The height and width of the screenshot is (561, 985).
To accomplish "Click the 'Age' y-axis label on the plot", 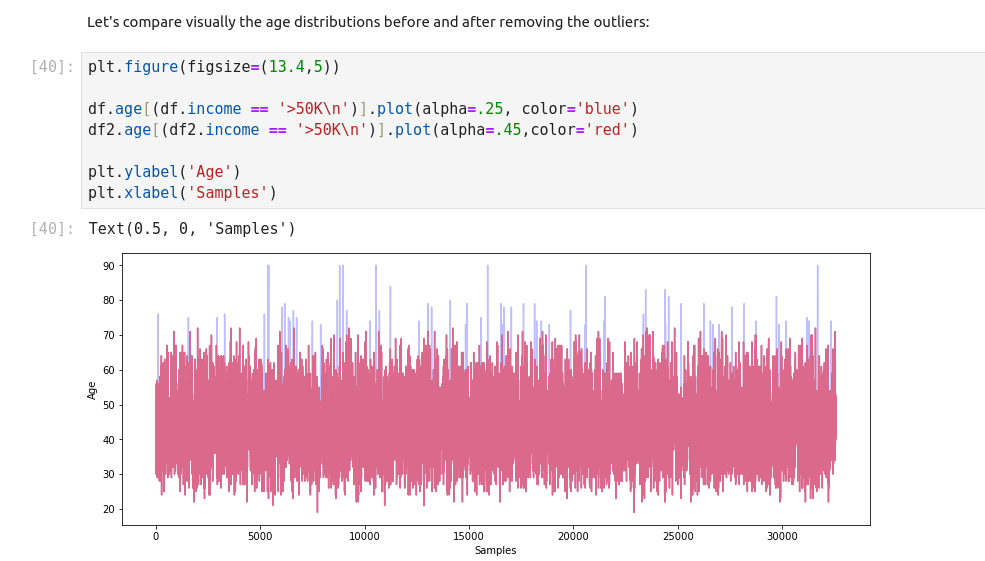I will coord(93,390).
